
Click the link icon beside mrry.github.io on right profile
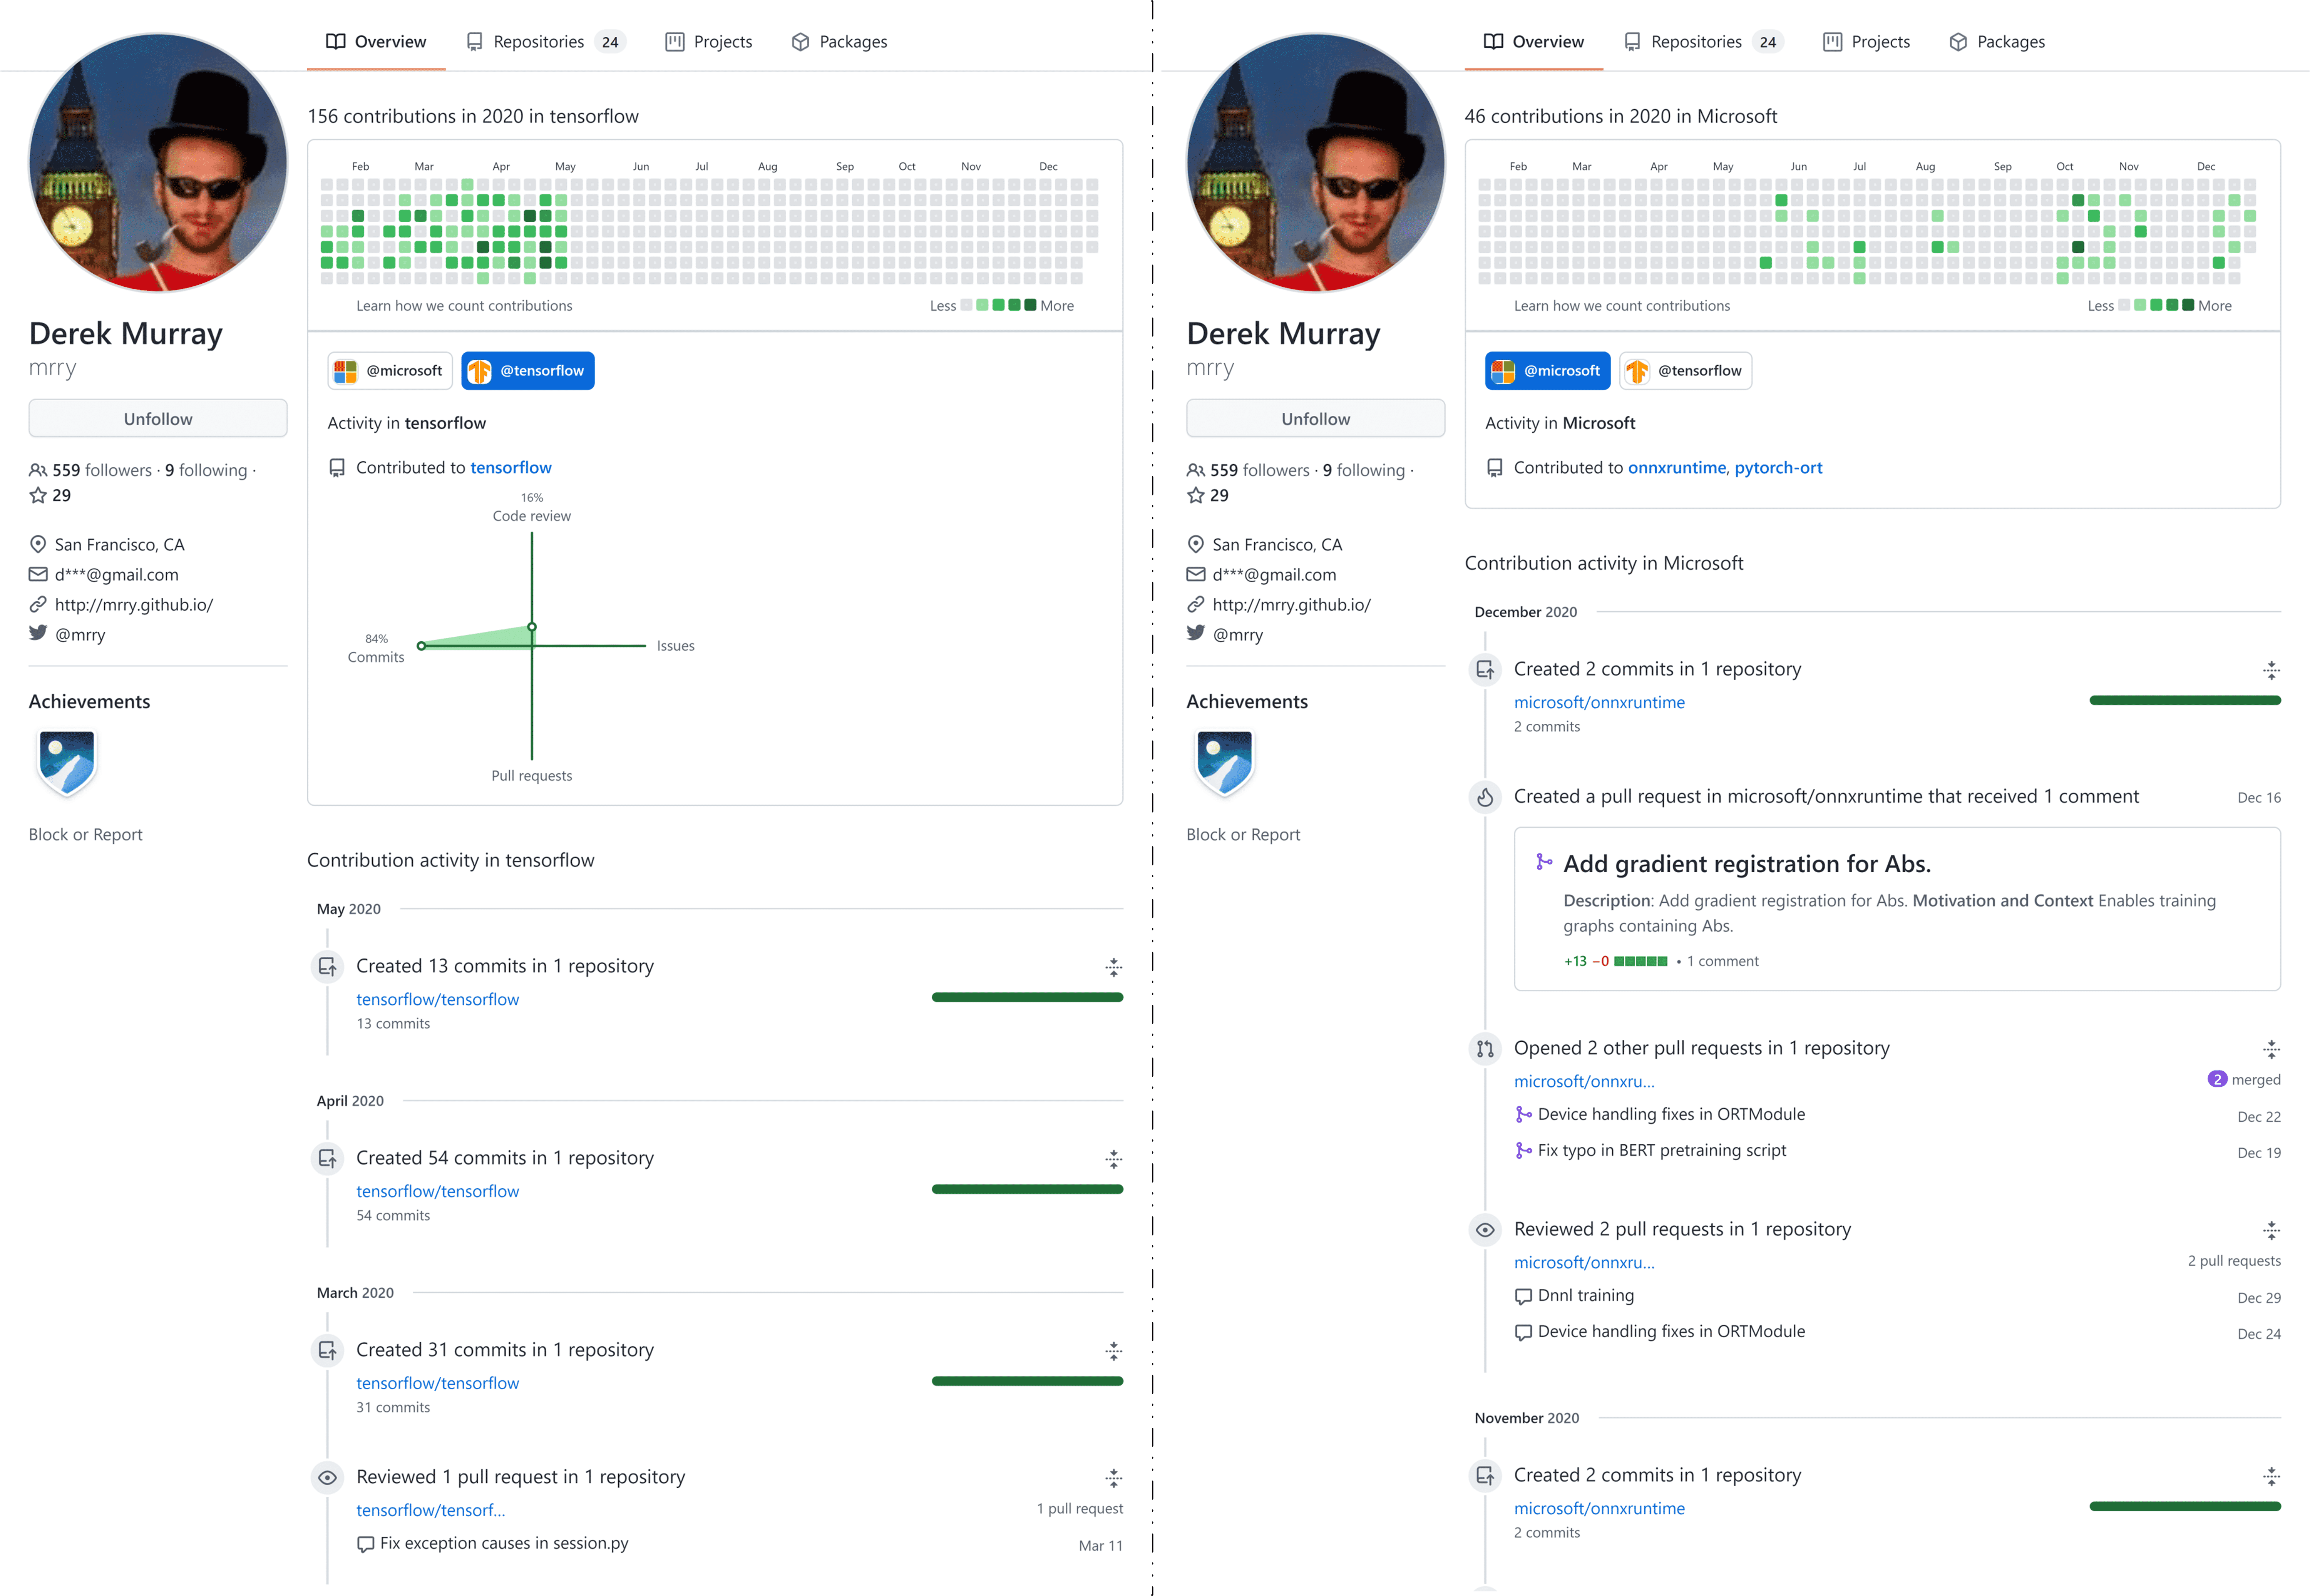tap(1195, 604)
